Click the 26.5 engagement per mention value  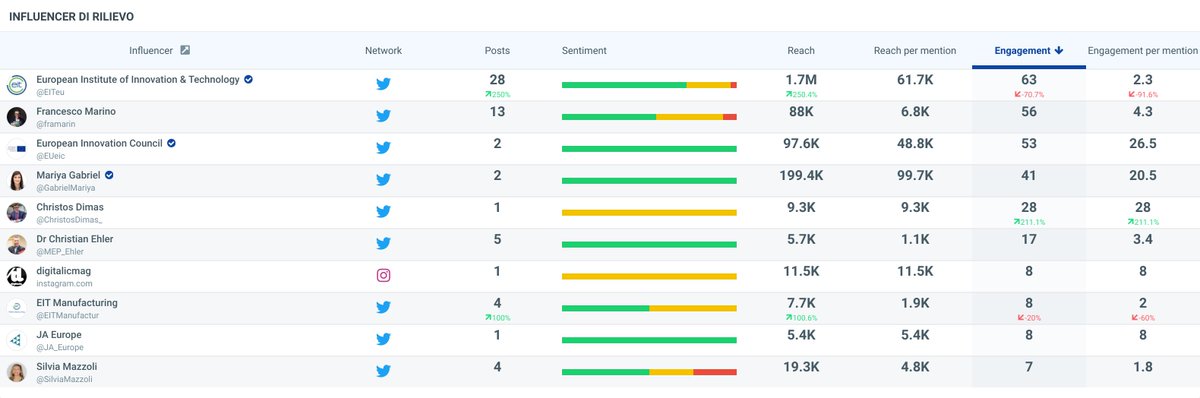point(1142,143)
